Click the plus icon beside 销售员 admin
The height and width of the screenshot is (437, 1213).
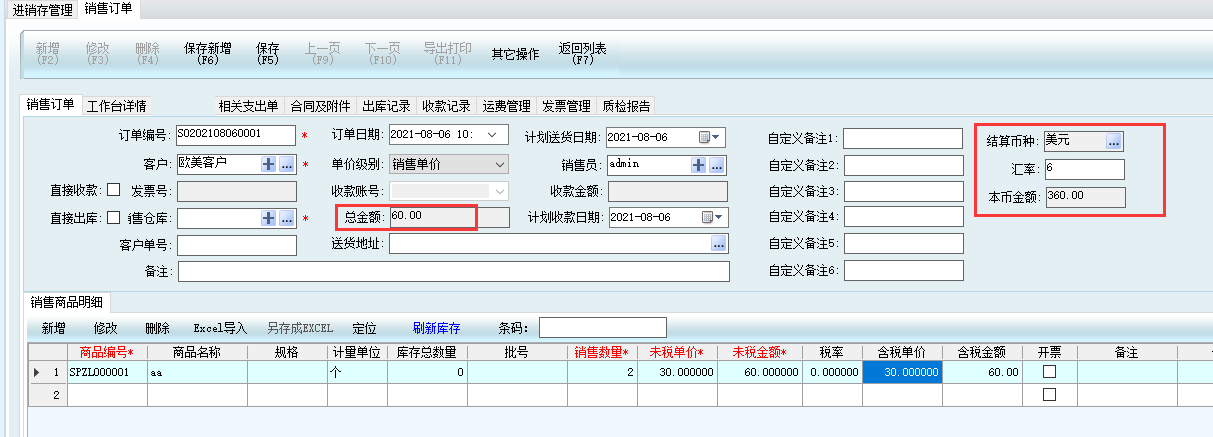[x=698, y=165]
